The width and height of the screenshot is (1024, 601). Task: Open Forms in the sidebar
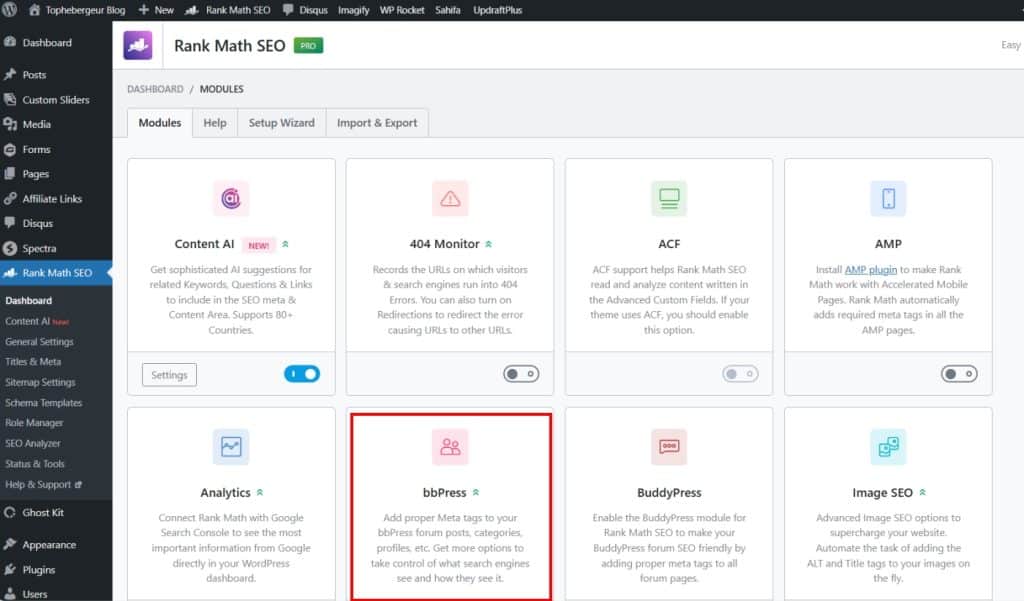coord(37,150)
